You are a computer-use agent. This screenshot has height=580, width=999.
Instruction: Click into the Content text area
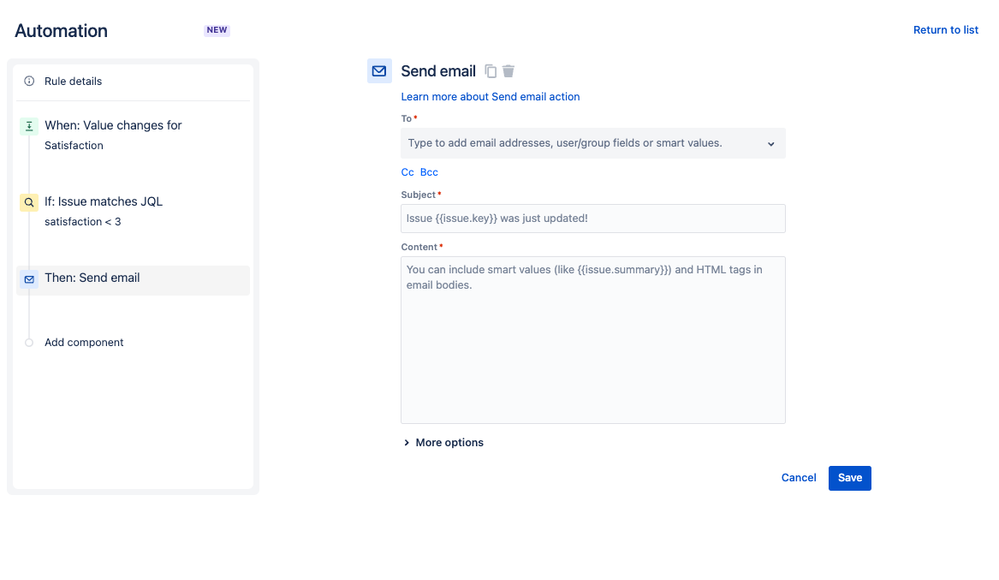point(593,340)
